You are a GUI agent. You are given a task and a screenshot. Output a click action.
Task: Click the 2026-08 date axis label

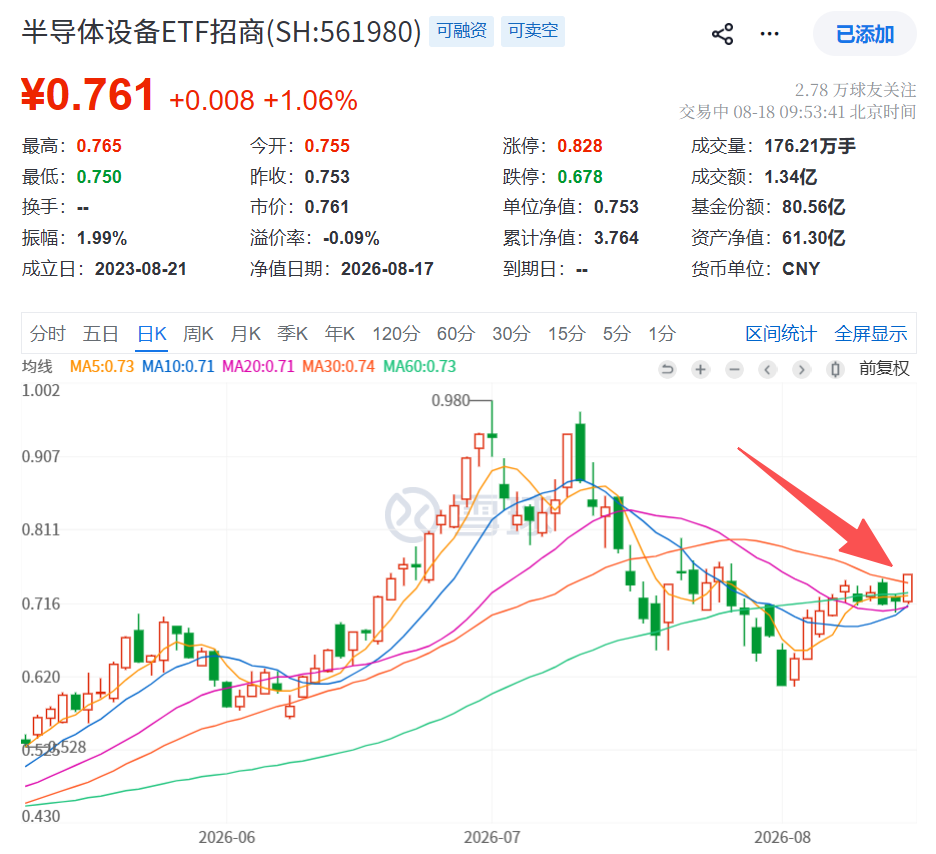[x=783, y=838]
